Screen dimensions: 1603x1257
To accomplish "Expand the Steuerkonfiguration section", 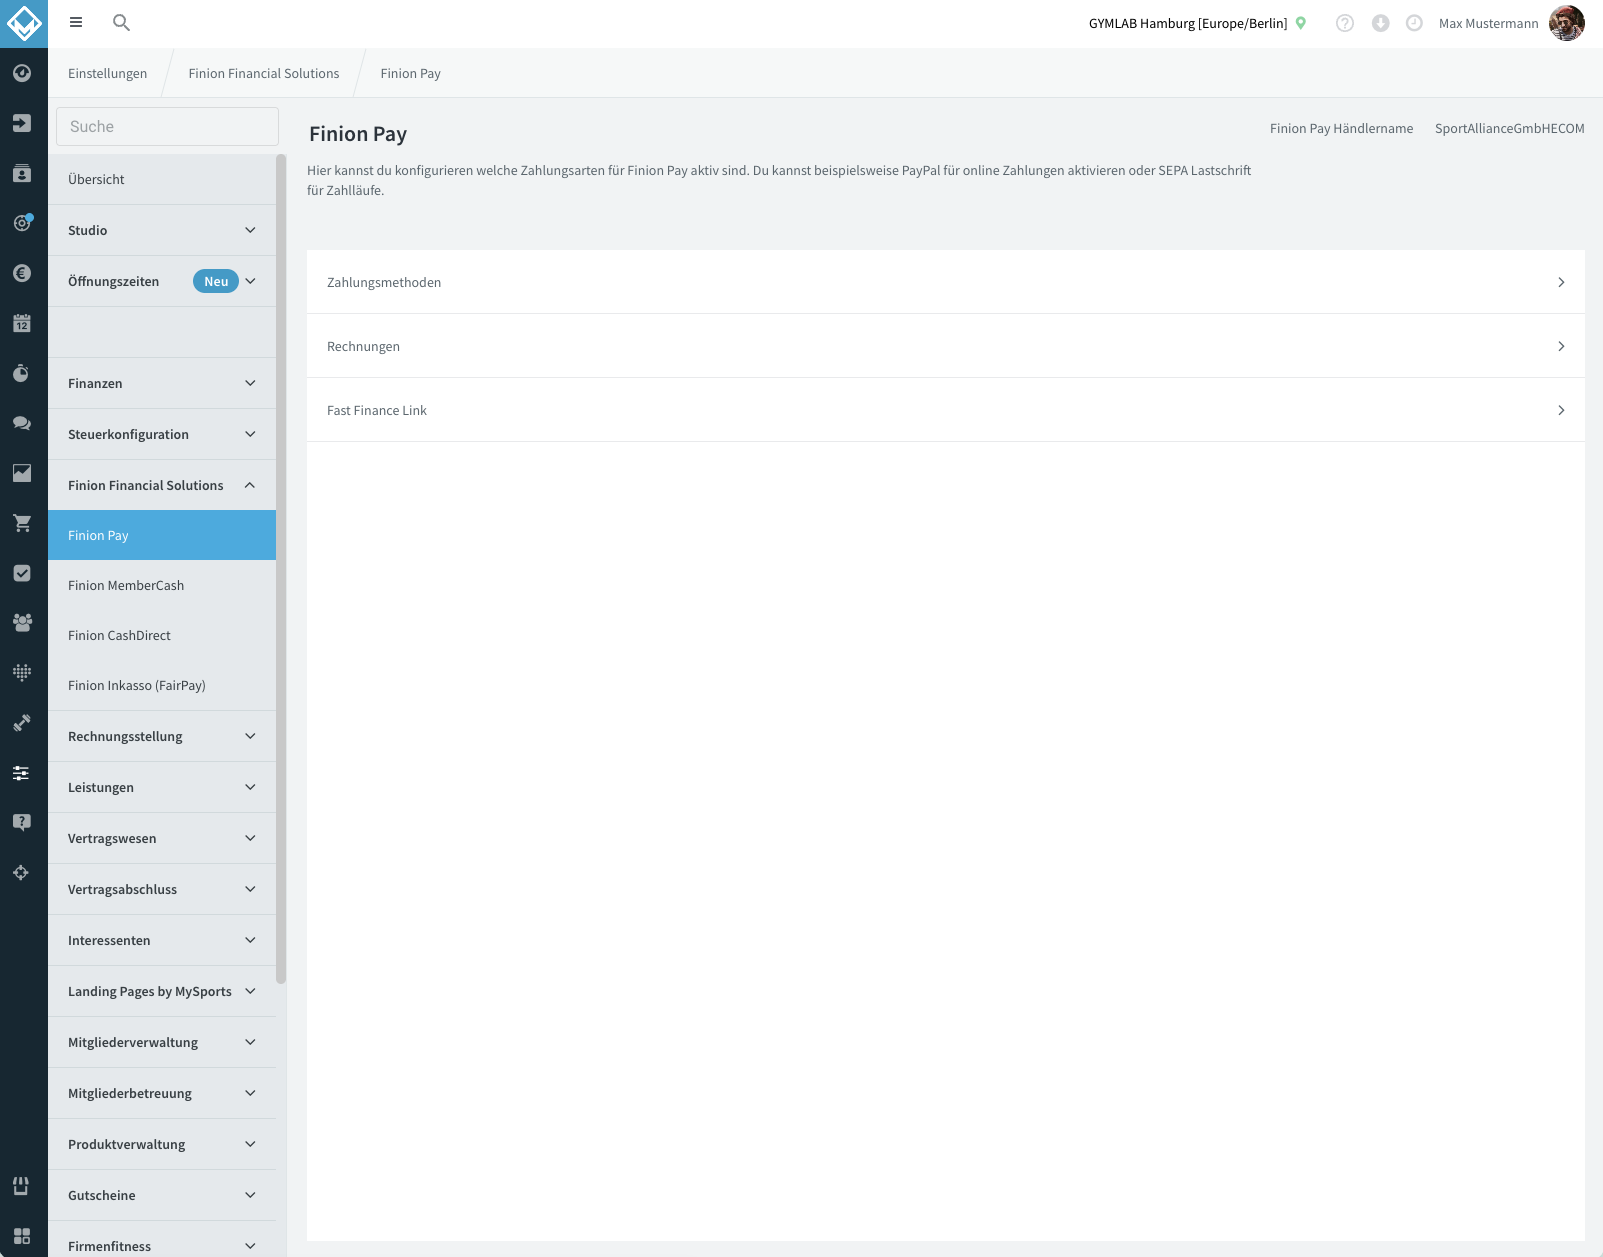I will point(162,434).
